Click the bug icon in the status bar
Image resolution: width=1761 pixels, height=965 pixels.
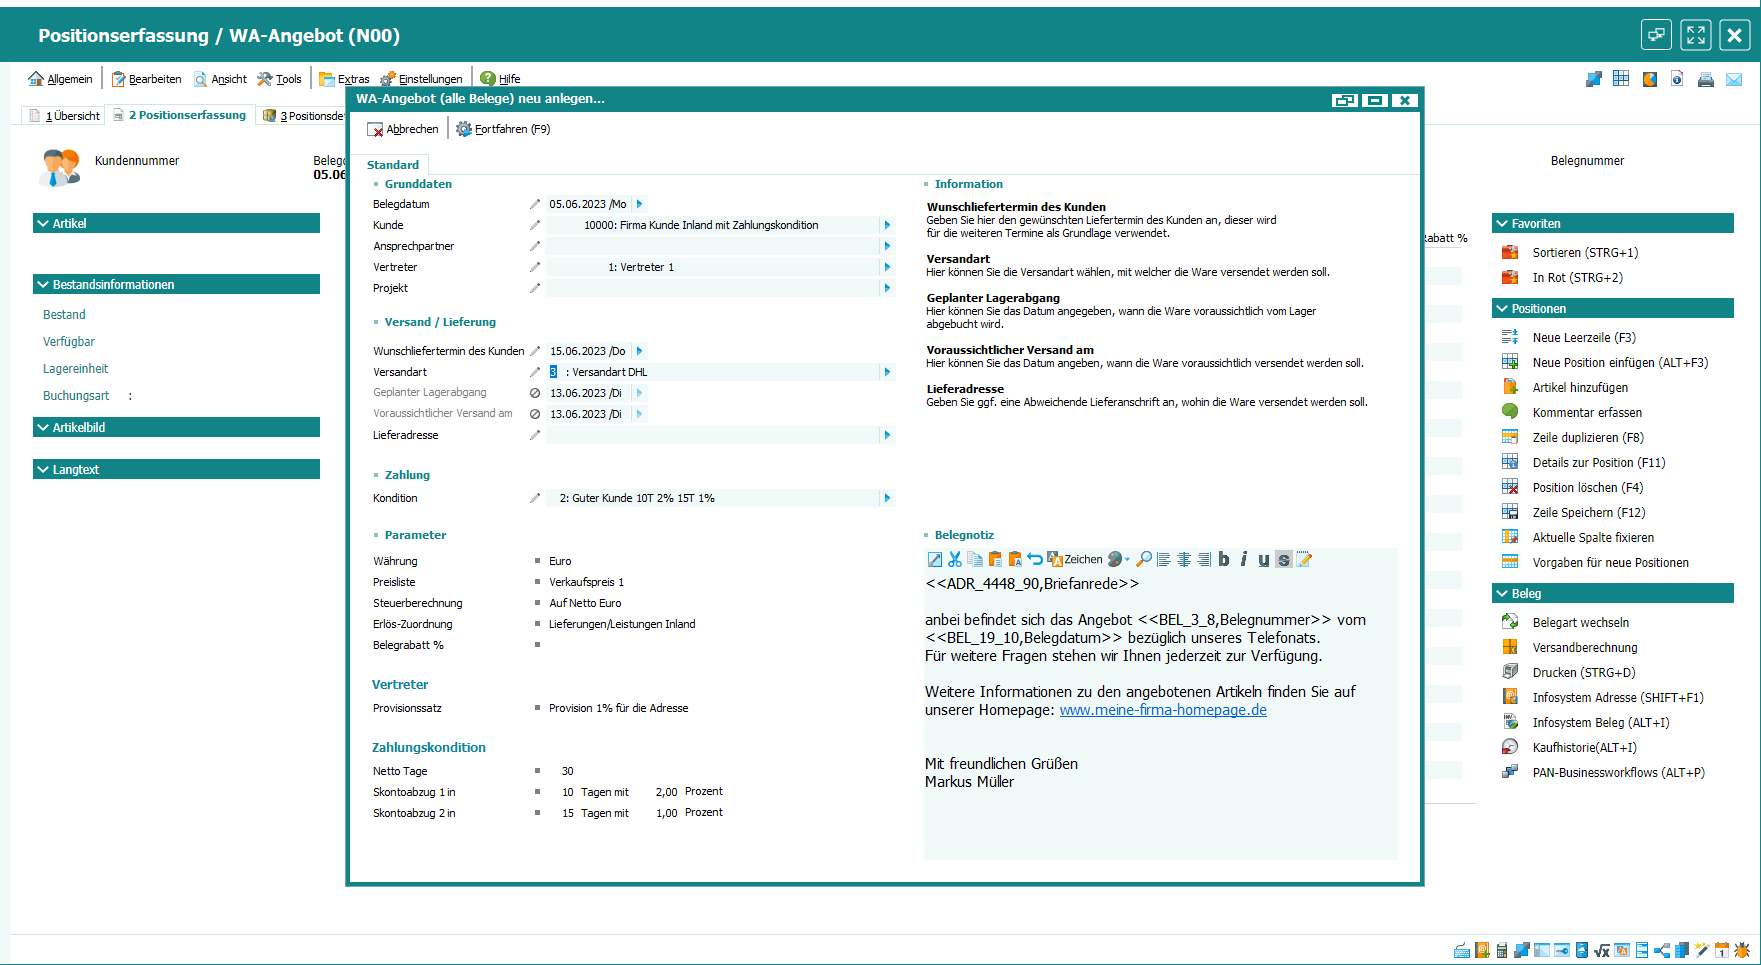click(x=1742, y=951)
